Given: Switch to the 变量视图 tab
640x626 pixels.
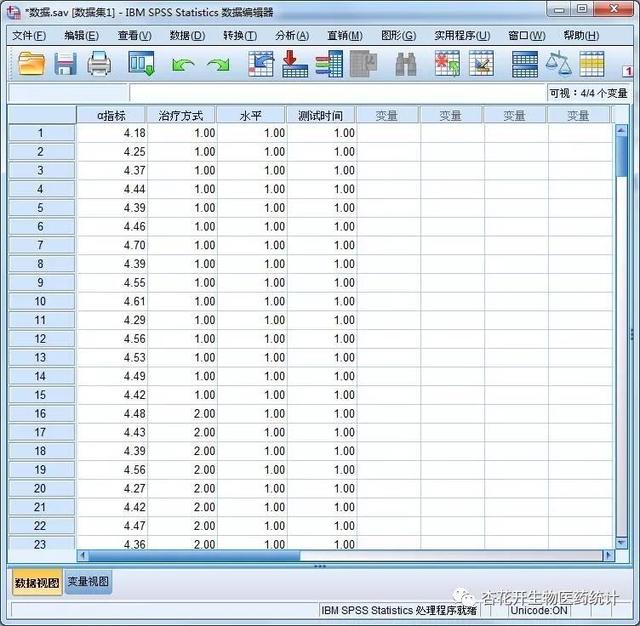Looking at the screenshot, I should pyautogui.click(x=88, y=581).
